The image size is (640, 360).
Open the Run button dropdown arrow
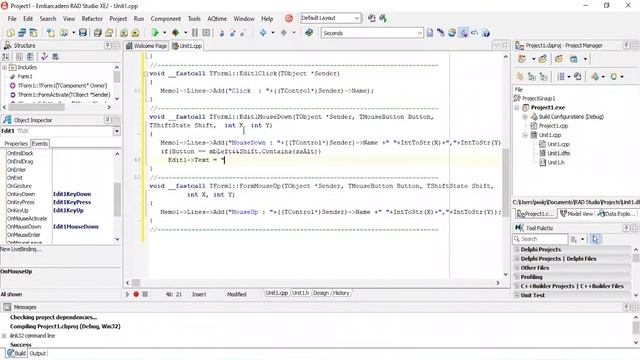(x=164, y=33)
